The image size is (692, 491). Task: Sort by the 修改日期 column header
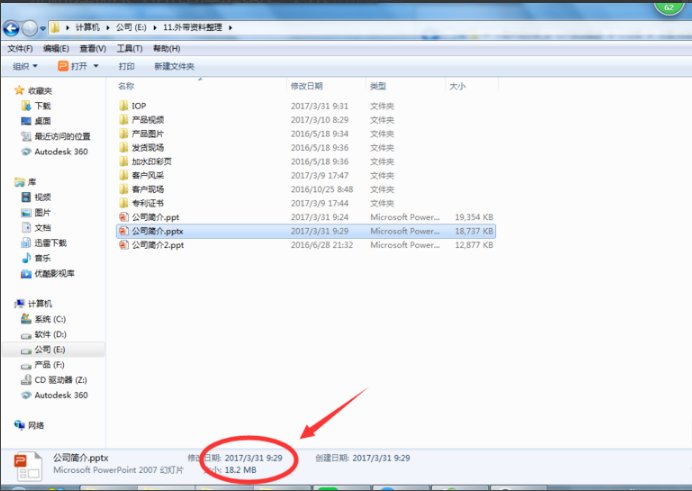point(307,86)
